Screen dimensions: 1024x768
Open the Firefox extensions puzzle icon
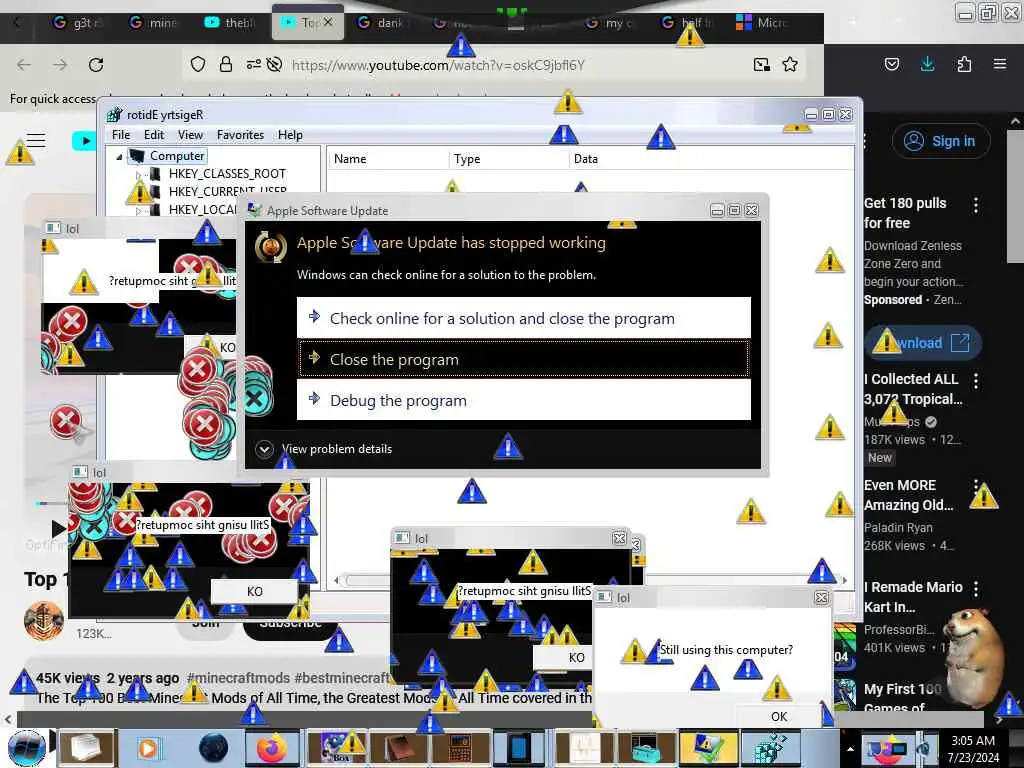tap(964, 64)
